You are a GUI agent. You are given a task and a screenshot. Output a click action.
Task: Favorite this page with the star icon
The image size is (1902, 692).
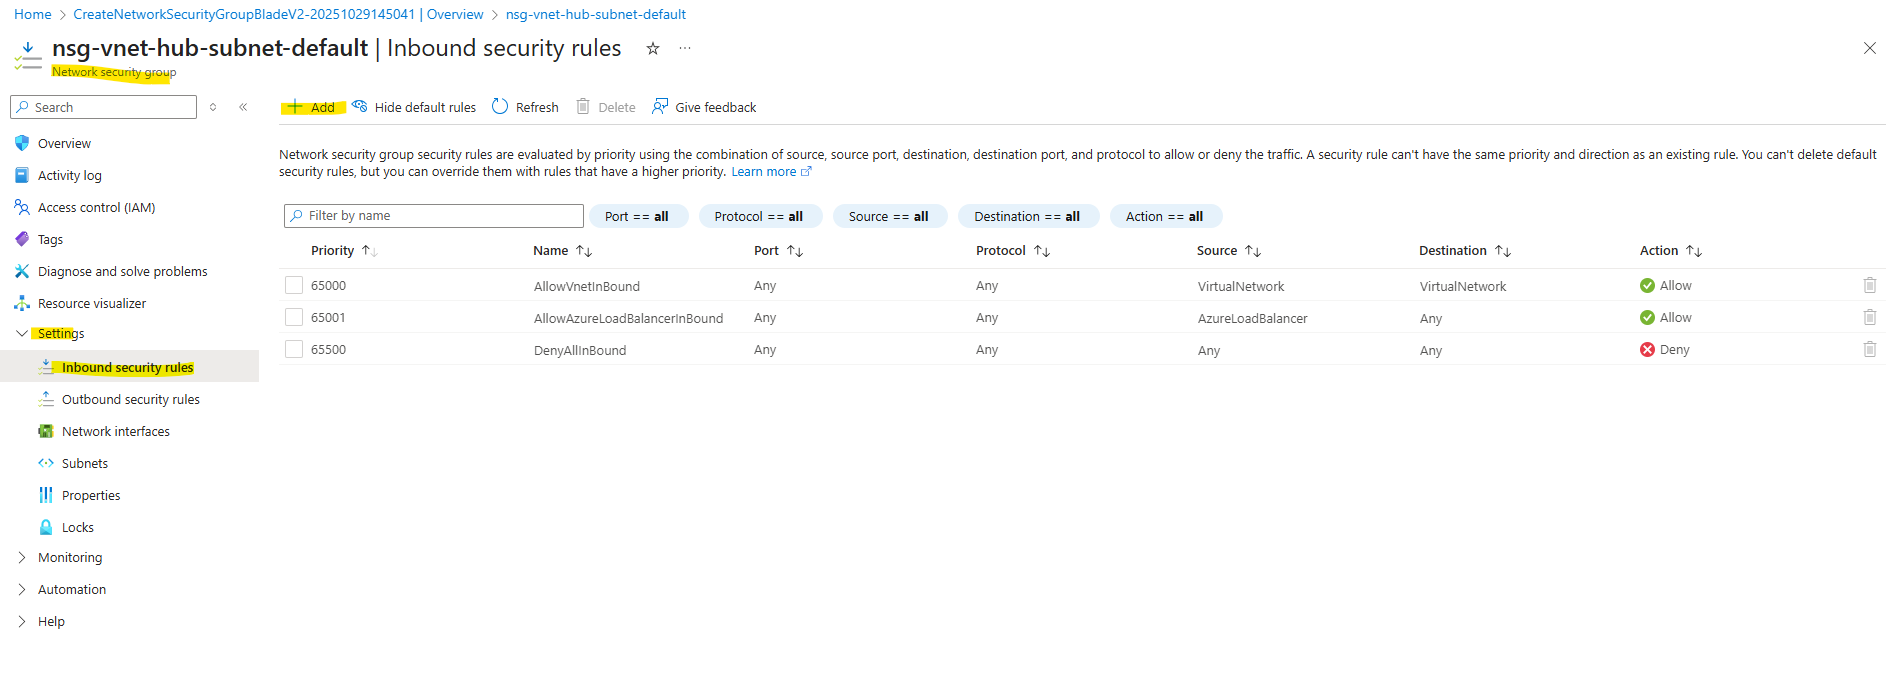pos(653,48)
